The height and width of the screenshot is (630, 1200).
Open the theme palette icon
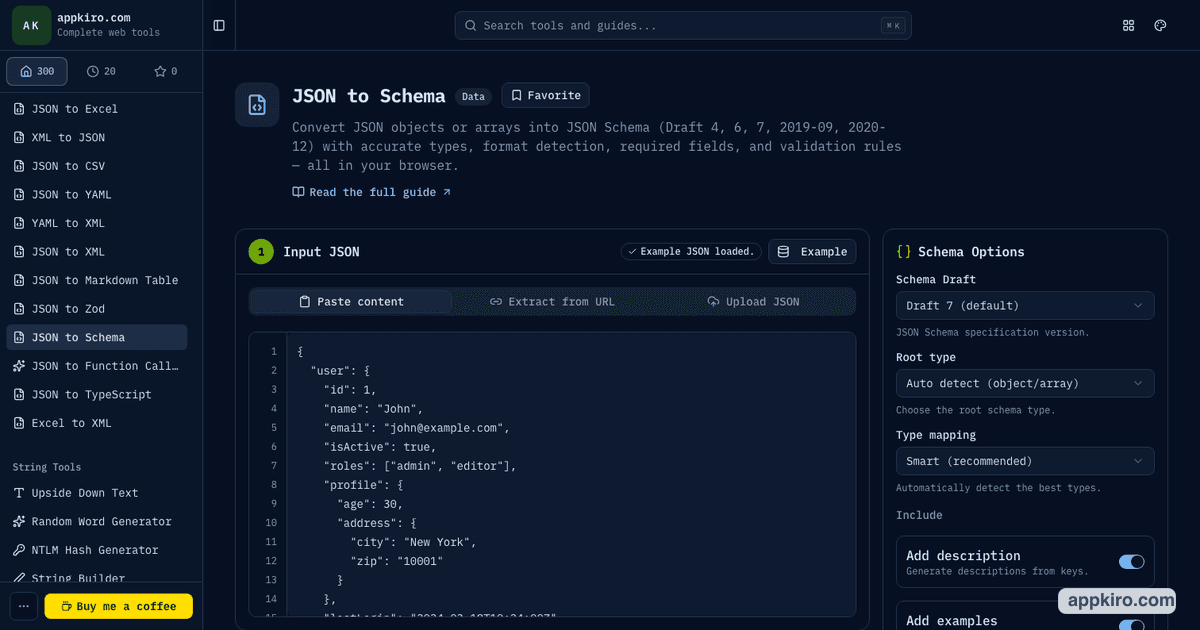pos(1160,25)
